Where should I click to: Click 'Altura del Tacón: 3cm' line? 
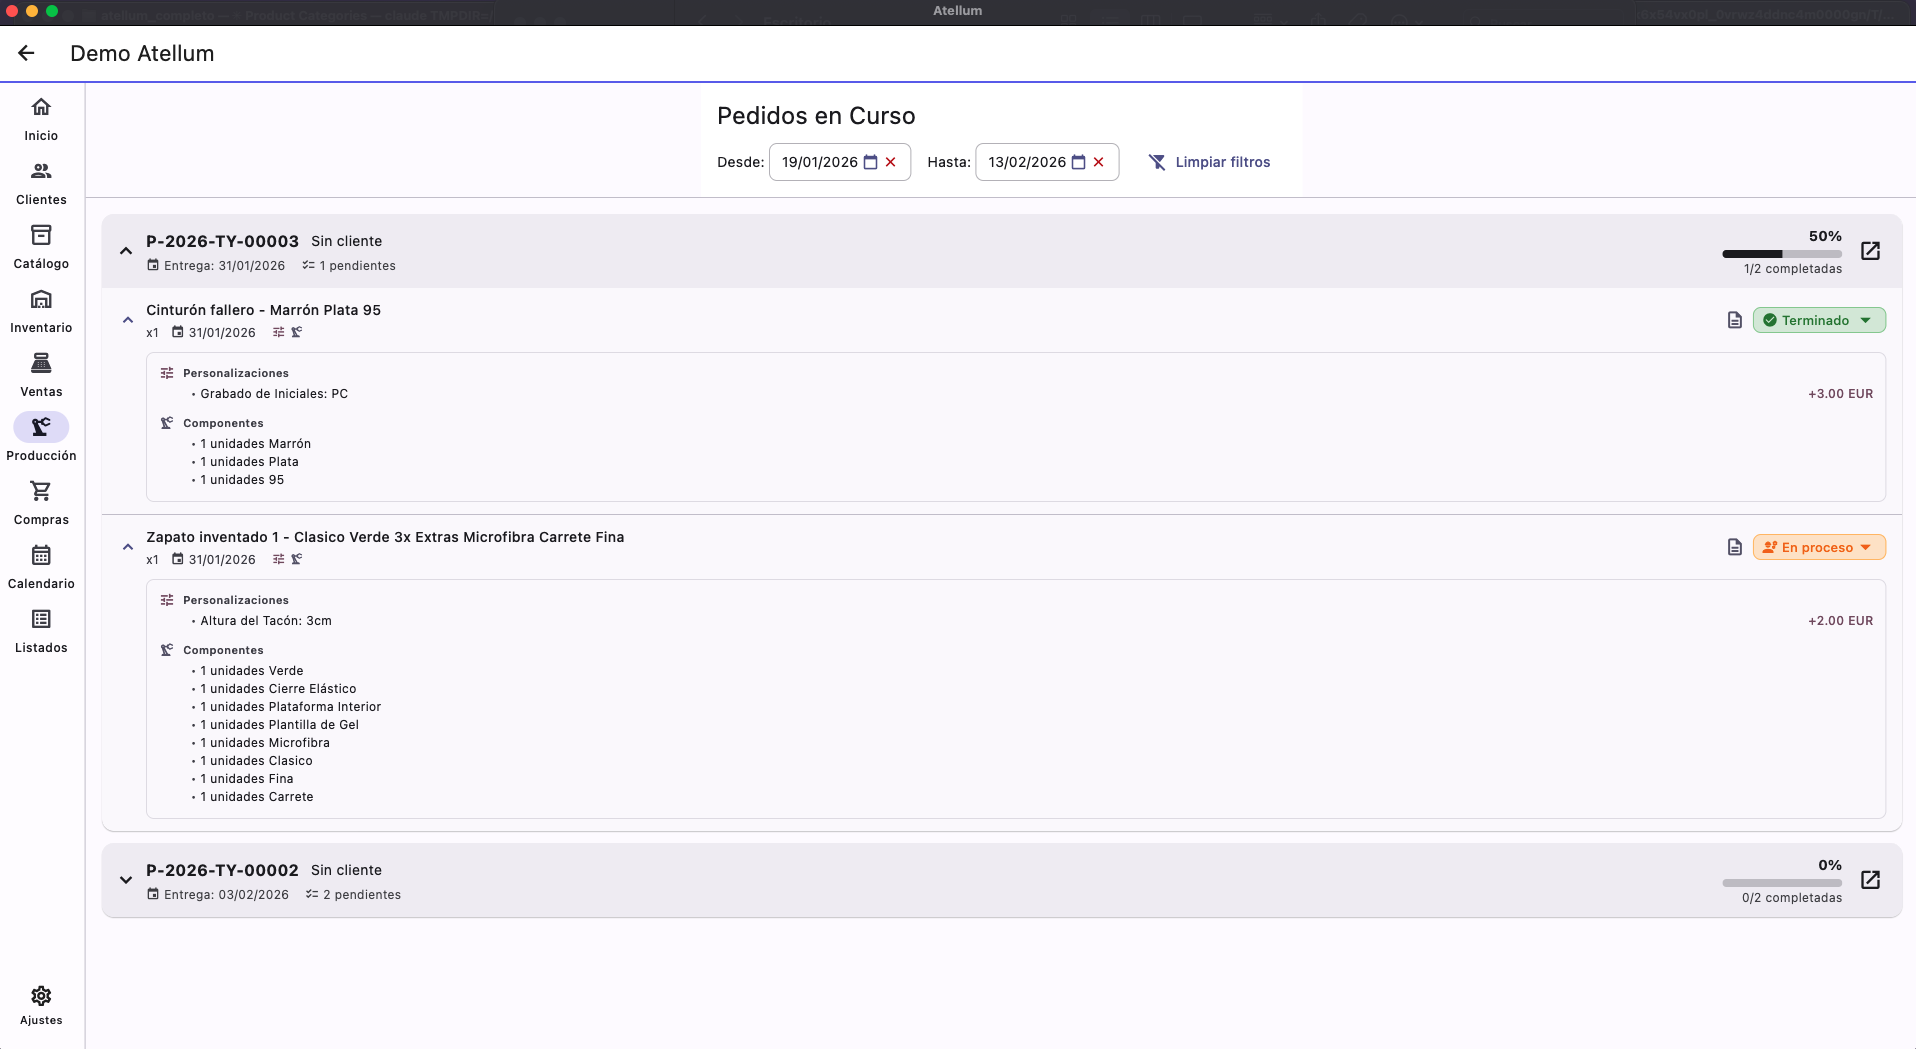tap(266, 621)
